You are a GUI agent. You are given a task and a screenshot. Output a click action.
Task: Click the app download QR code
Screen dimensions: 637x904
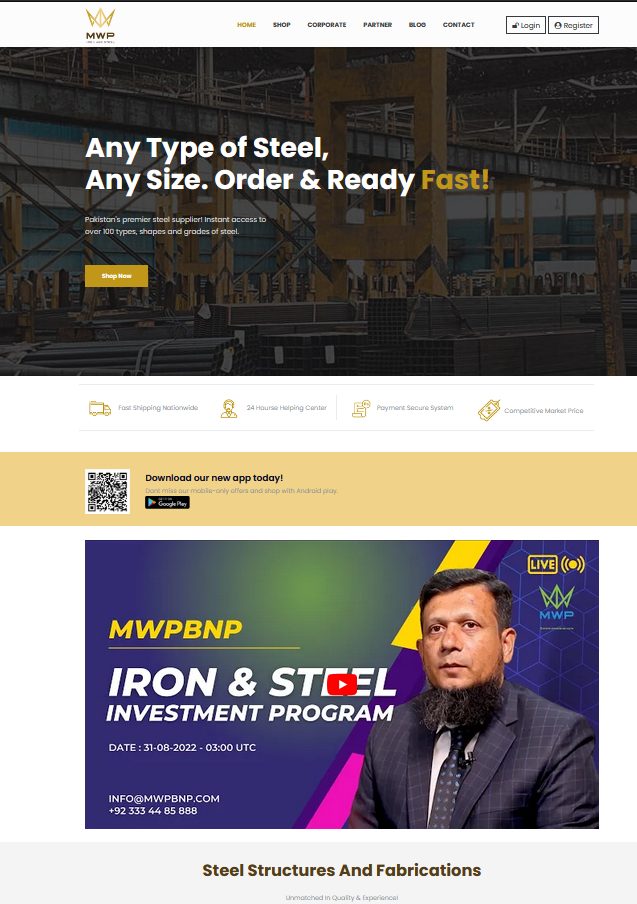[x=108, y=491]
